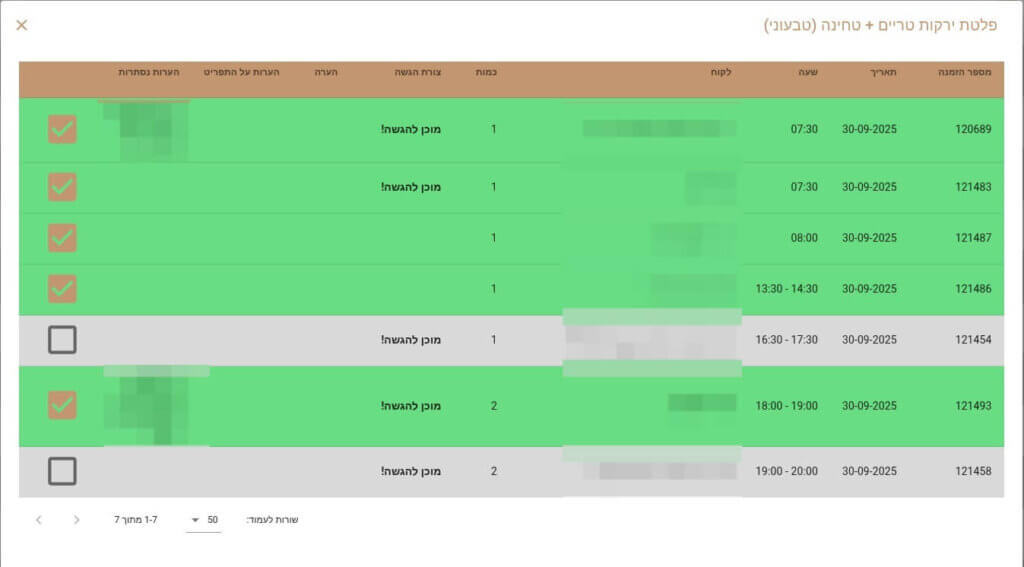Screen dimensions: 1024x567
Task: Toggle the checkbox for order 121487
Action: coord(62,238)
